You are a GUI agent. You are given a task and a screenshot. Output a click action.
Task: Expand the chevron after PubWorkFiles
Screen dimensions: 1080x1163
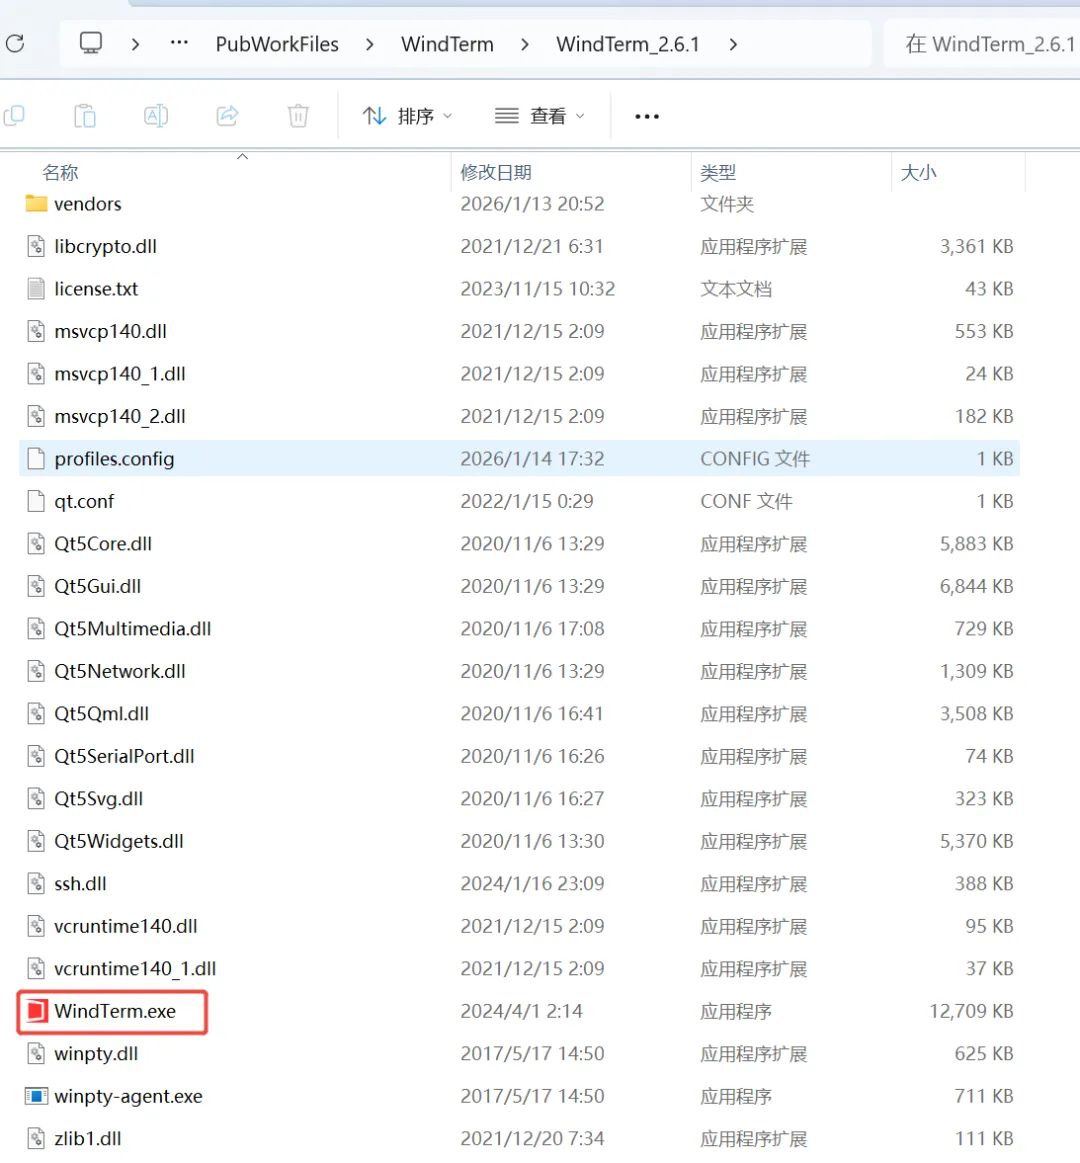[369, 45]
